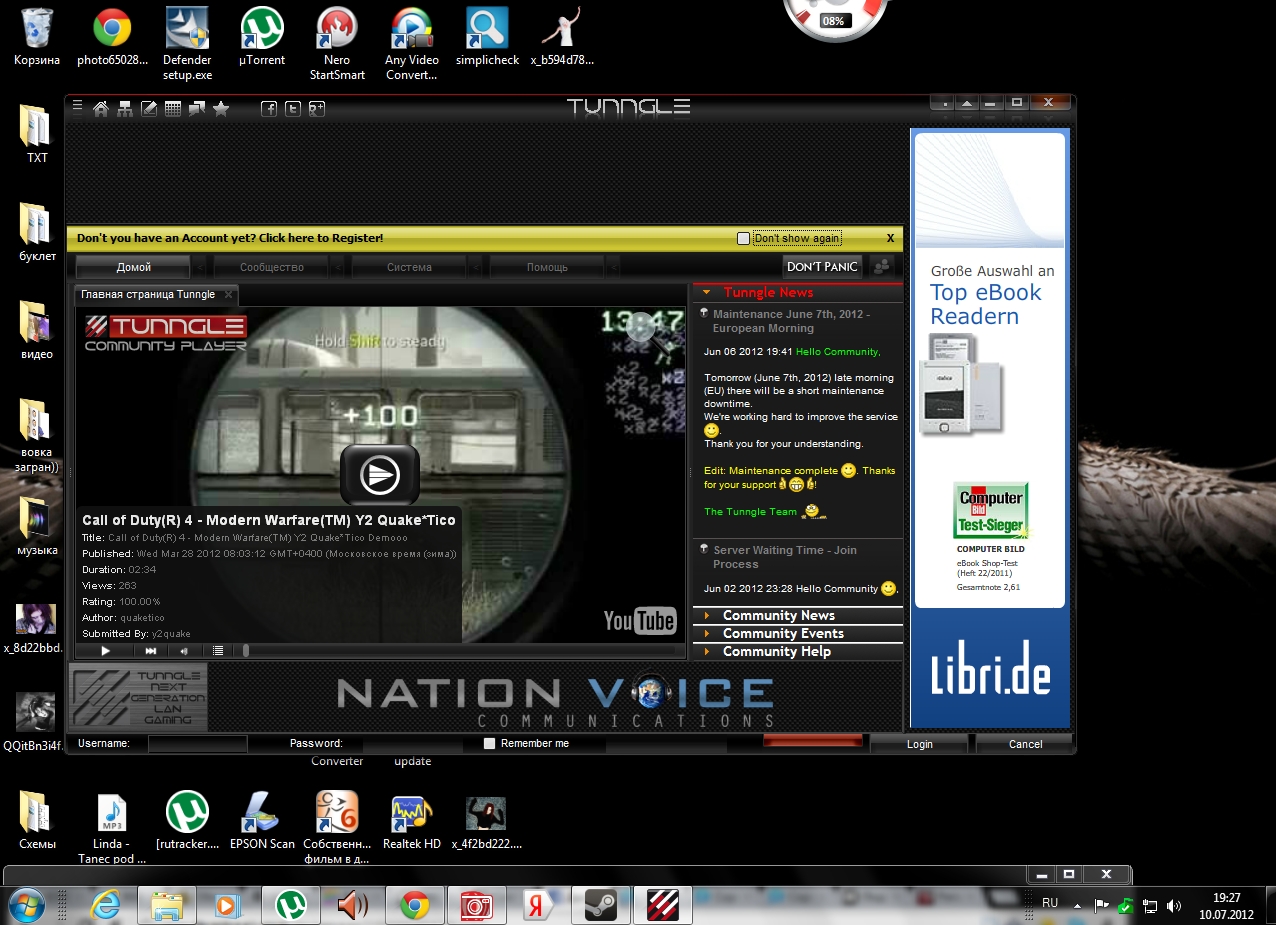This screenshot has width=1276, height=925.
Task: Open the player playlist icon
Action: [x=218, y=650]
